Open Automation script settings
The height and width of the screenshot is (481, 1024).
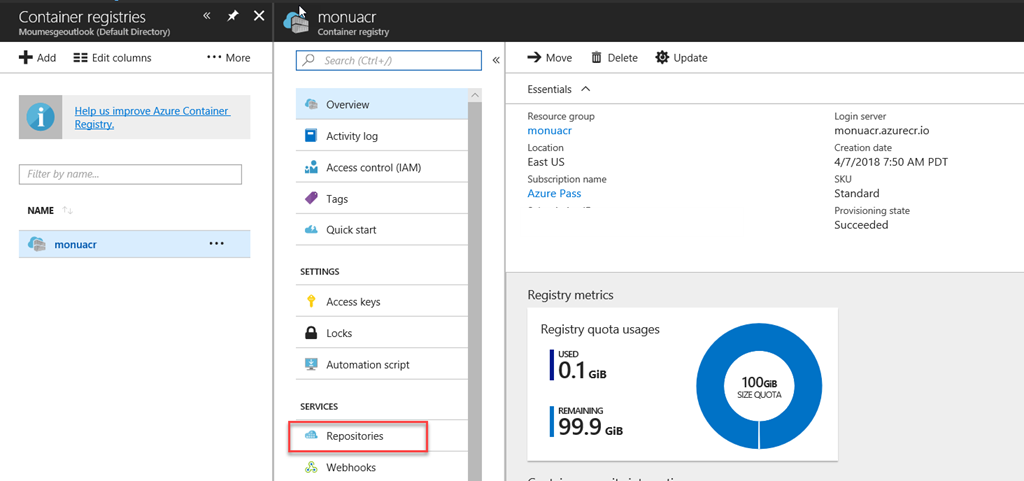(x=382, y=365)
